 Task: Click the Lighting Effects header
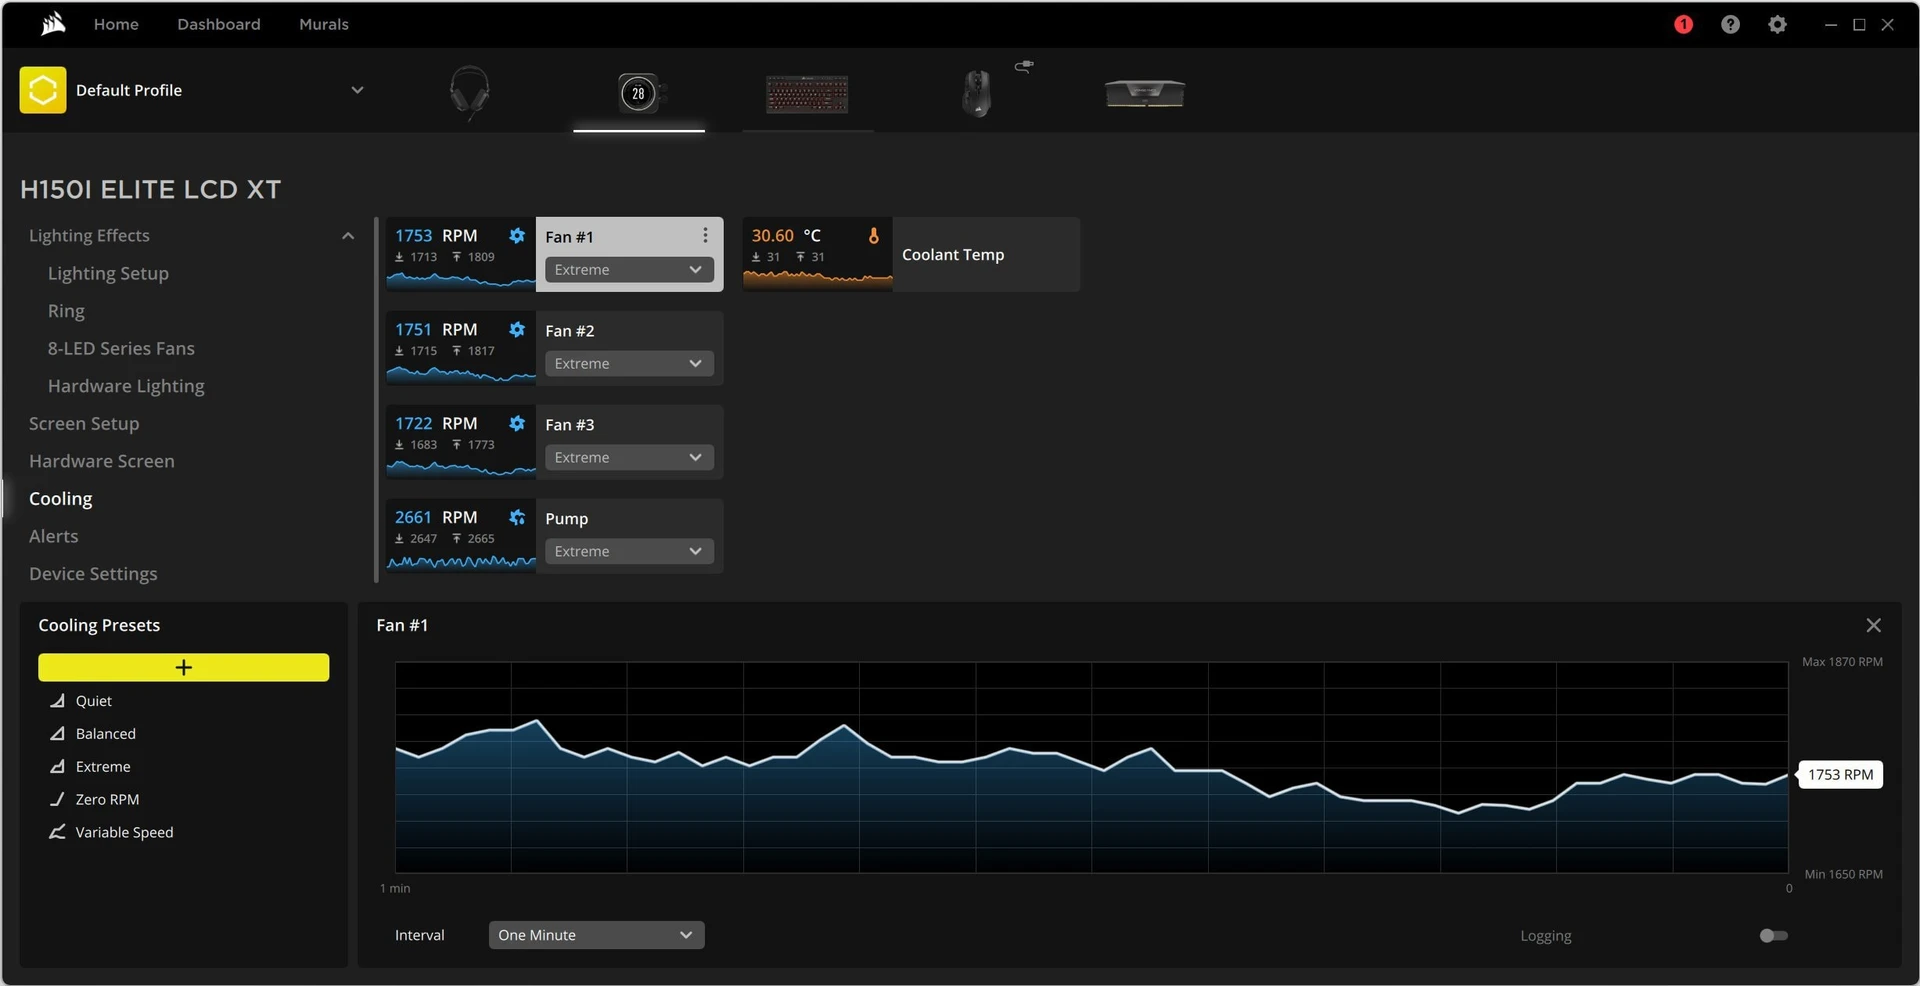point(89,236)
